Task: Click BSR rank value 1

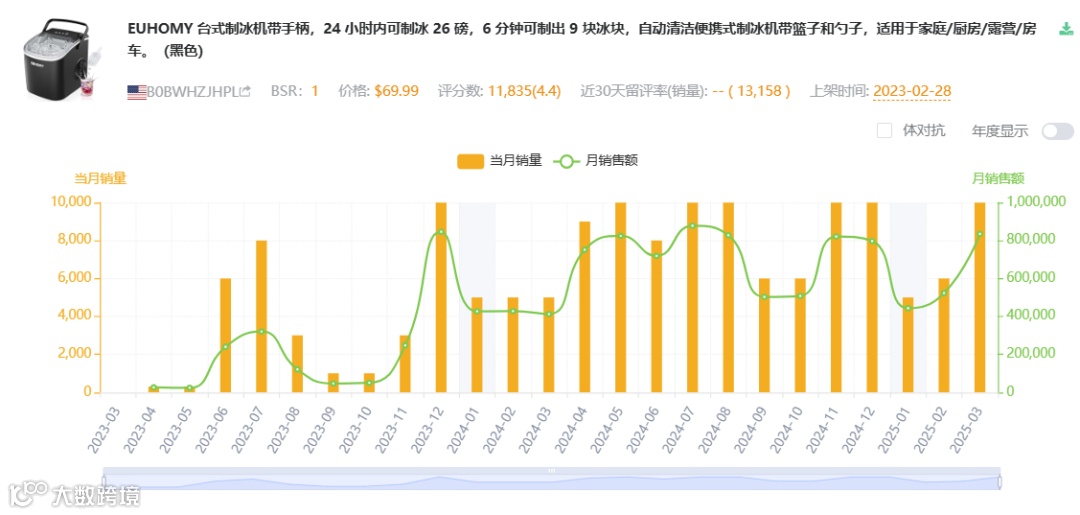Action: (315, 92)
